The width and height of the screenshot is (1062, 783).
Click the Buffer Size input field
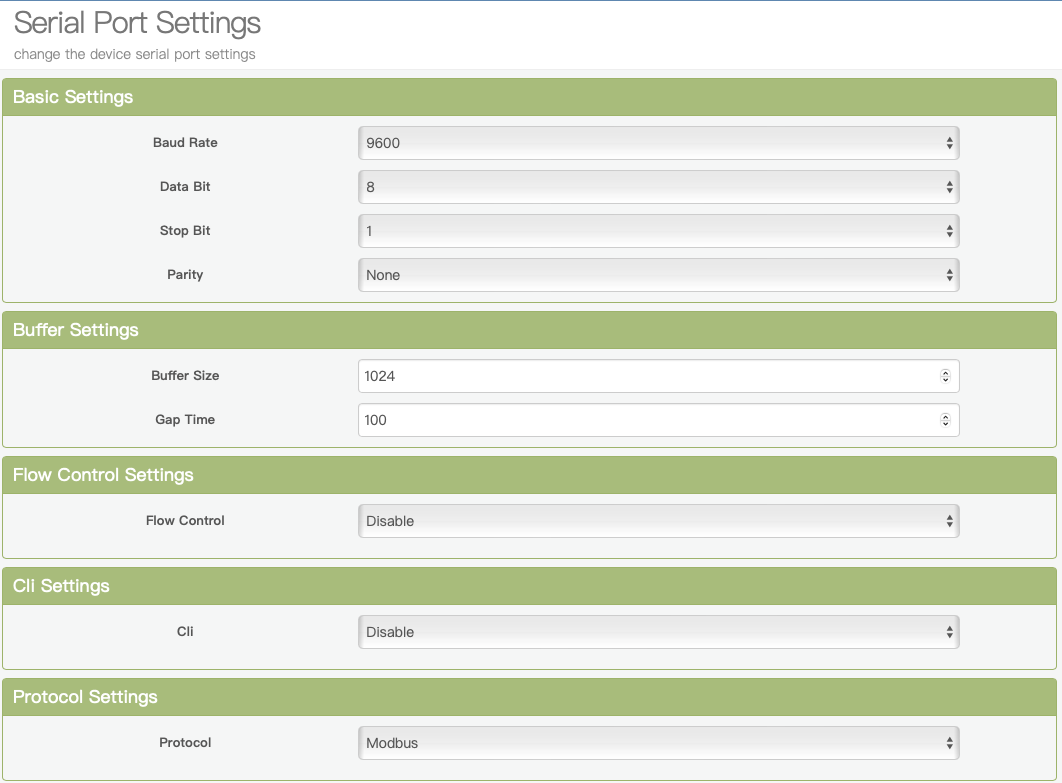658,376
